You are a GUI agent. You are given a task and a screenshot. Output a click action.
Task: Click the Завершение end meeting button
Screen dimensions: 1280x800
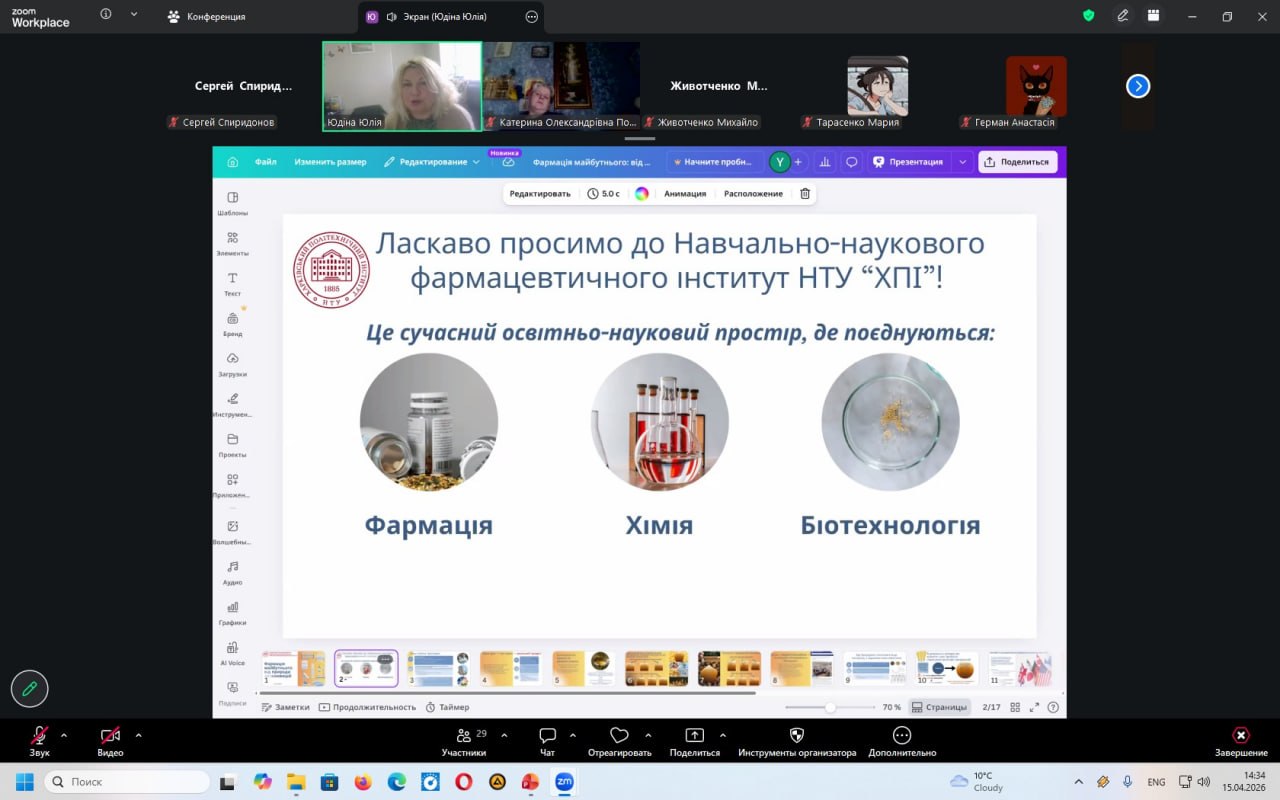[1241, 741]
